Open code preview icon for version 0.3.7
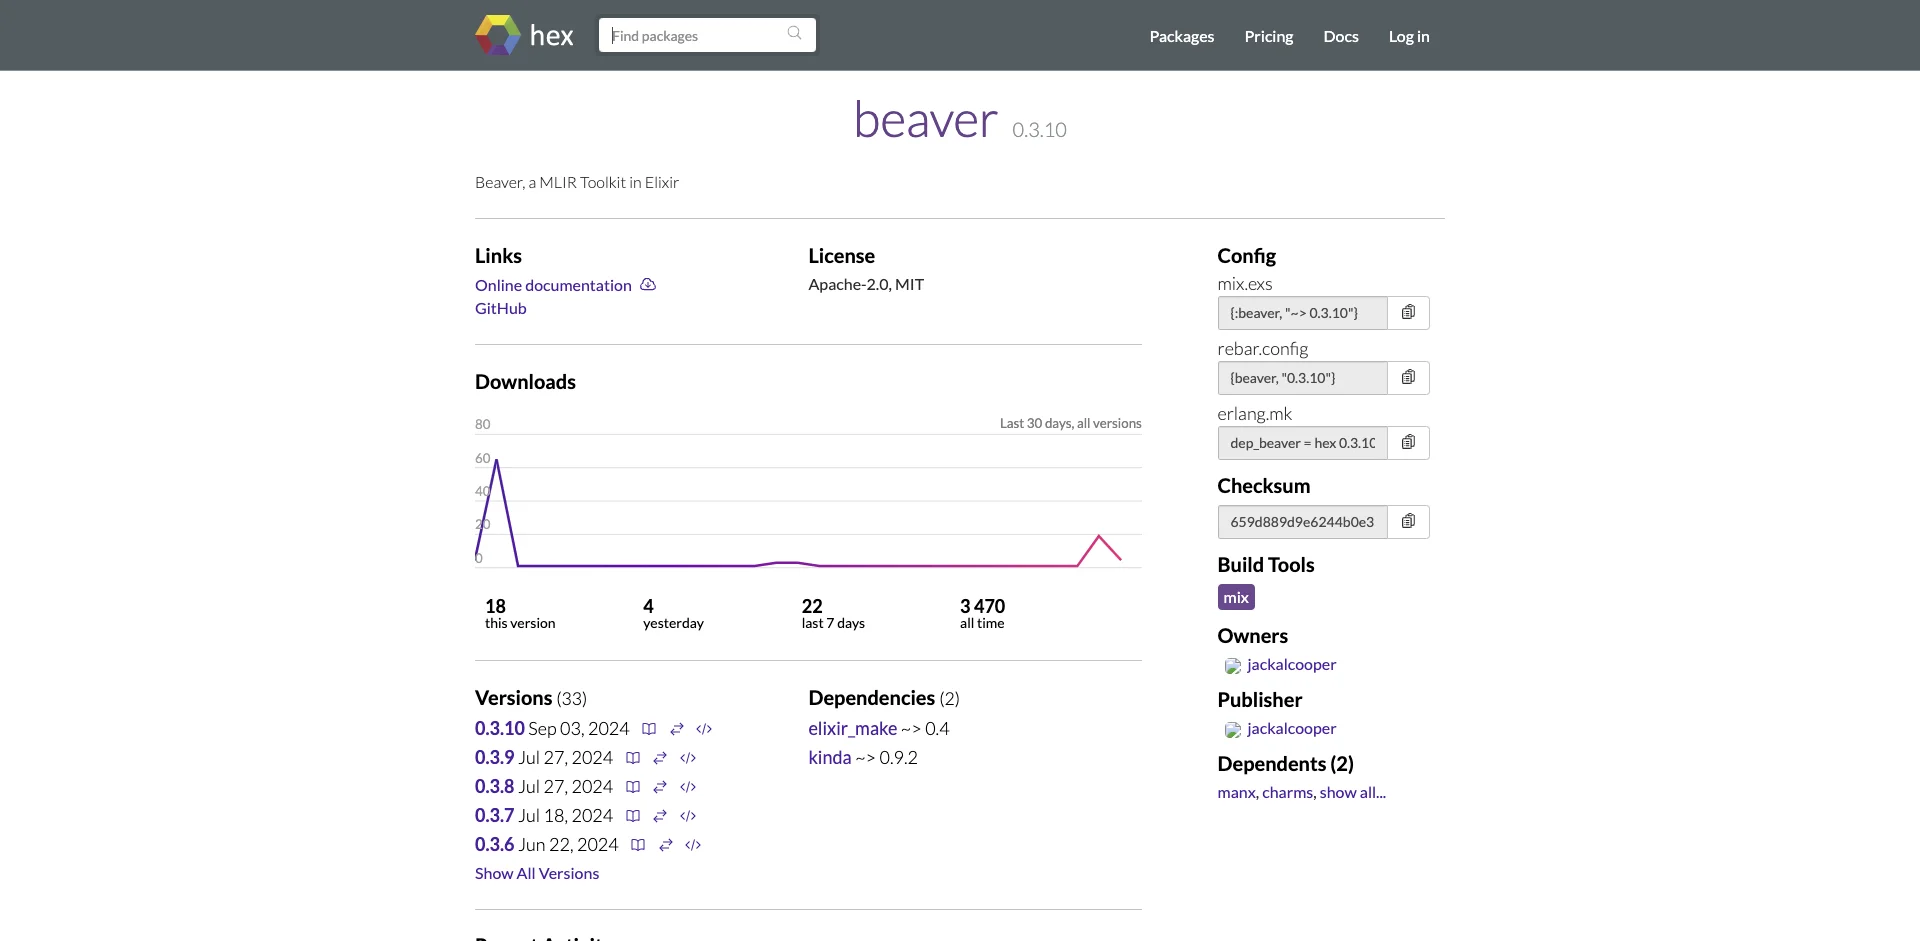 point(688,816)
